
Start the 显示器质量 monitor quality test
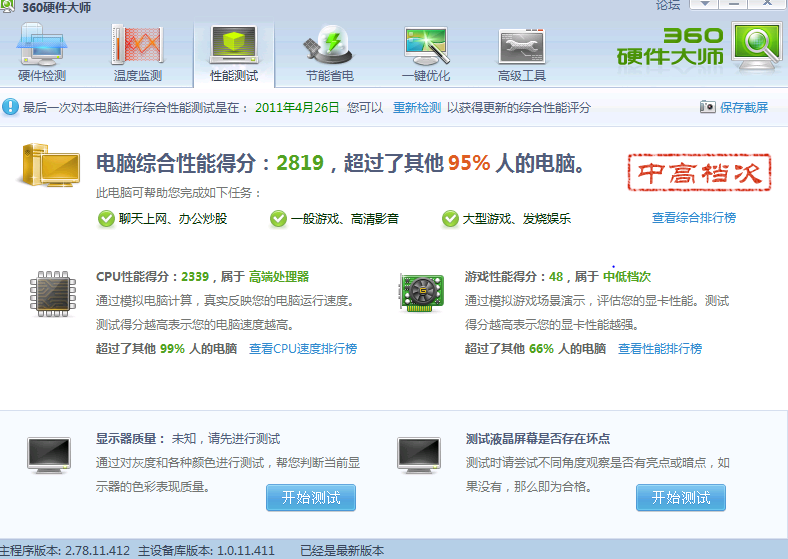tap(310, 497)
